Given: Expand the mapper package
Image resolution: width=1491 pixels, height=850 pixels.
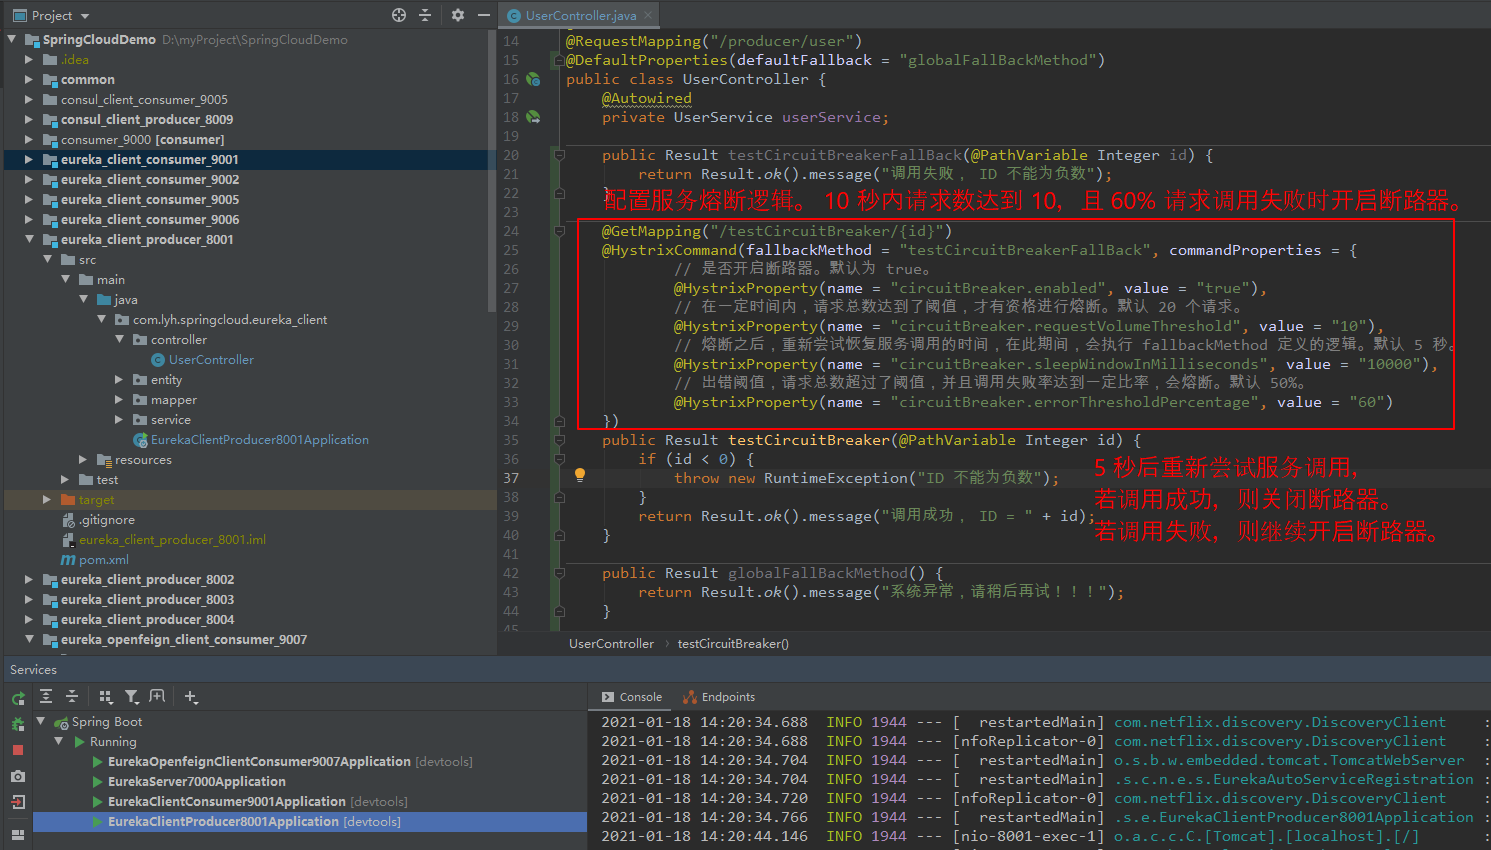Looking at the screenshot, I should (119, 400).
